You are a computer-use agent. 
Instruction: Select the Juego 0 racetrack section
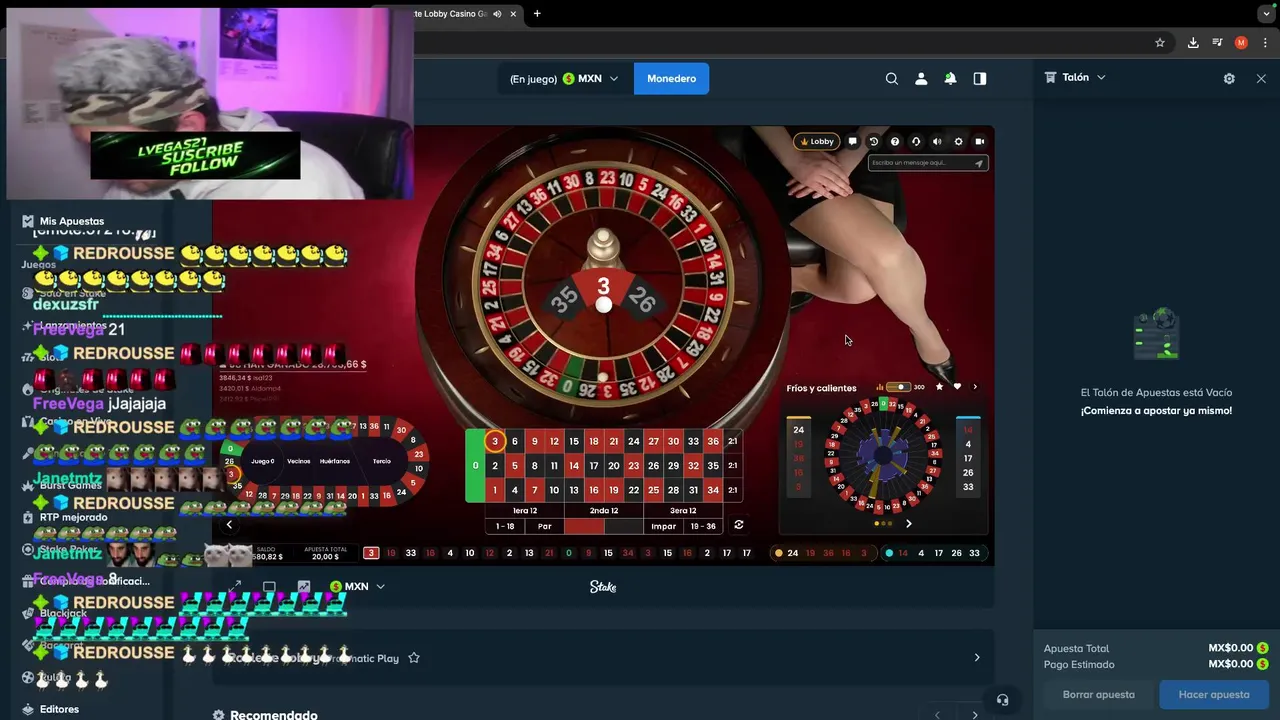[263, 461]
